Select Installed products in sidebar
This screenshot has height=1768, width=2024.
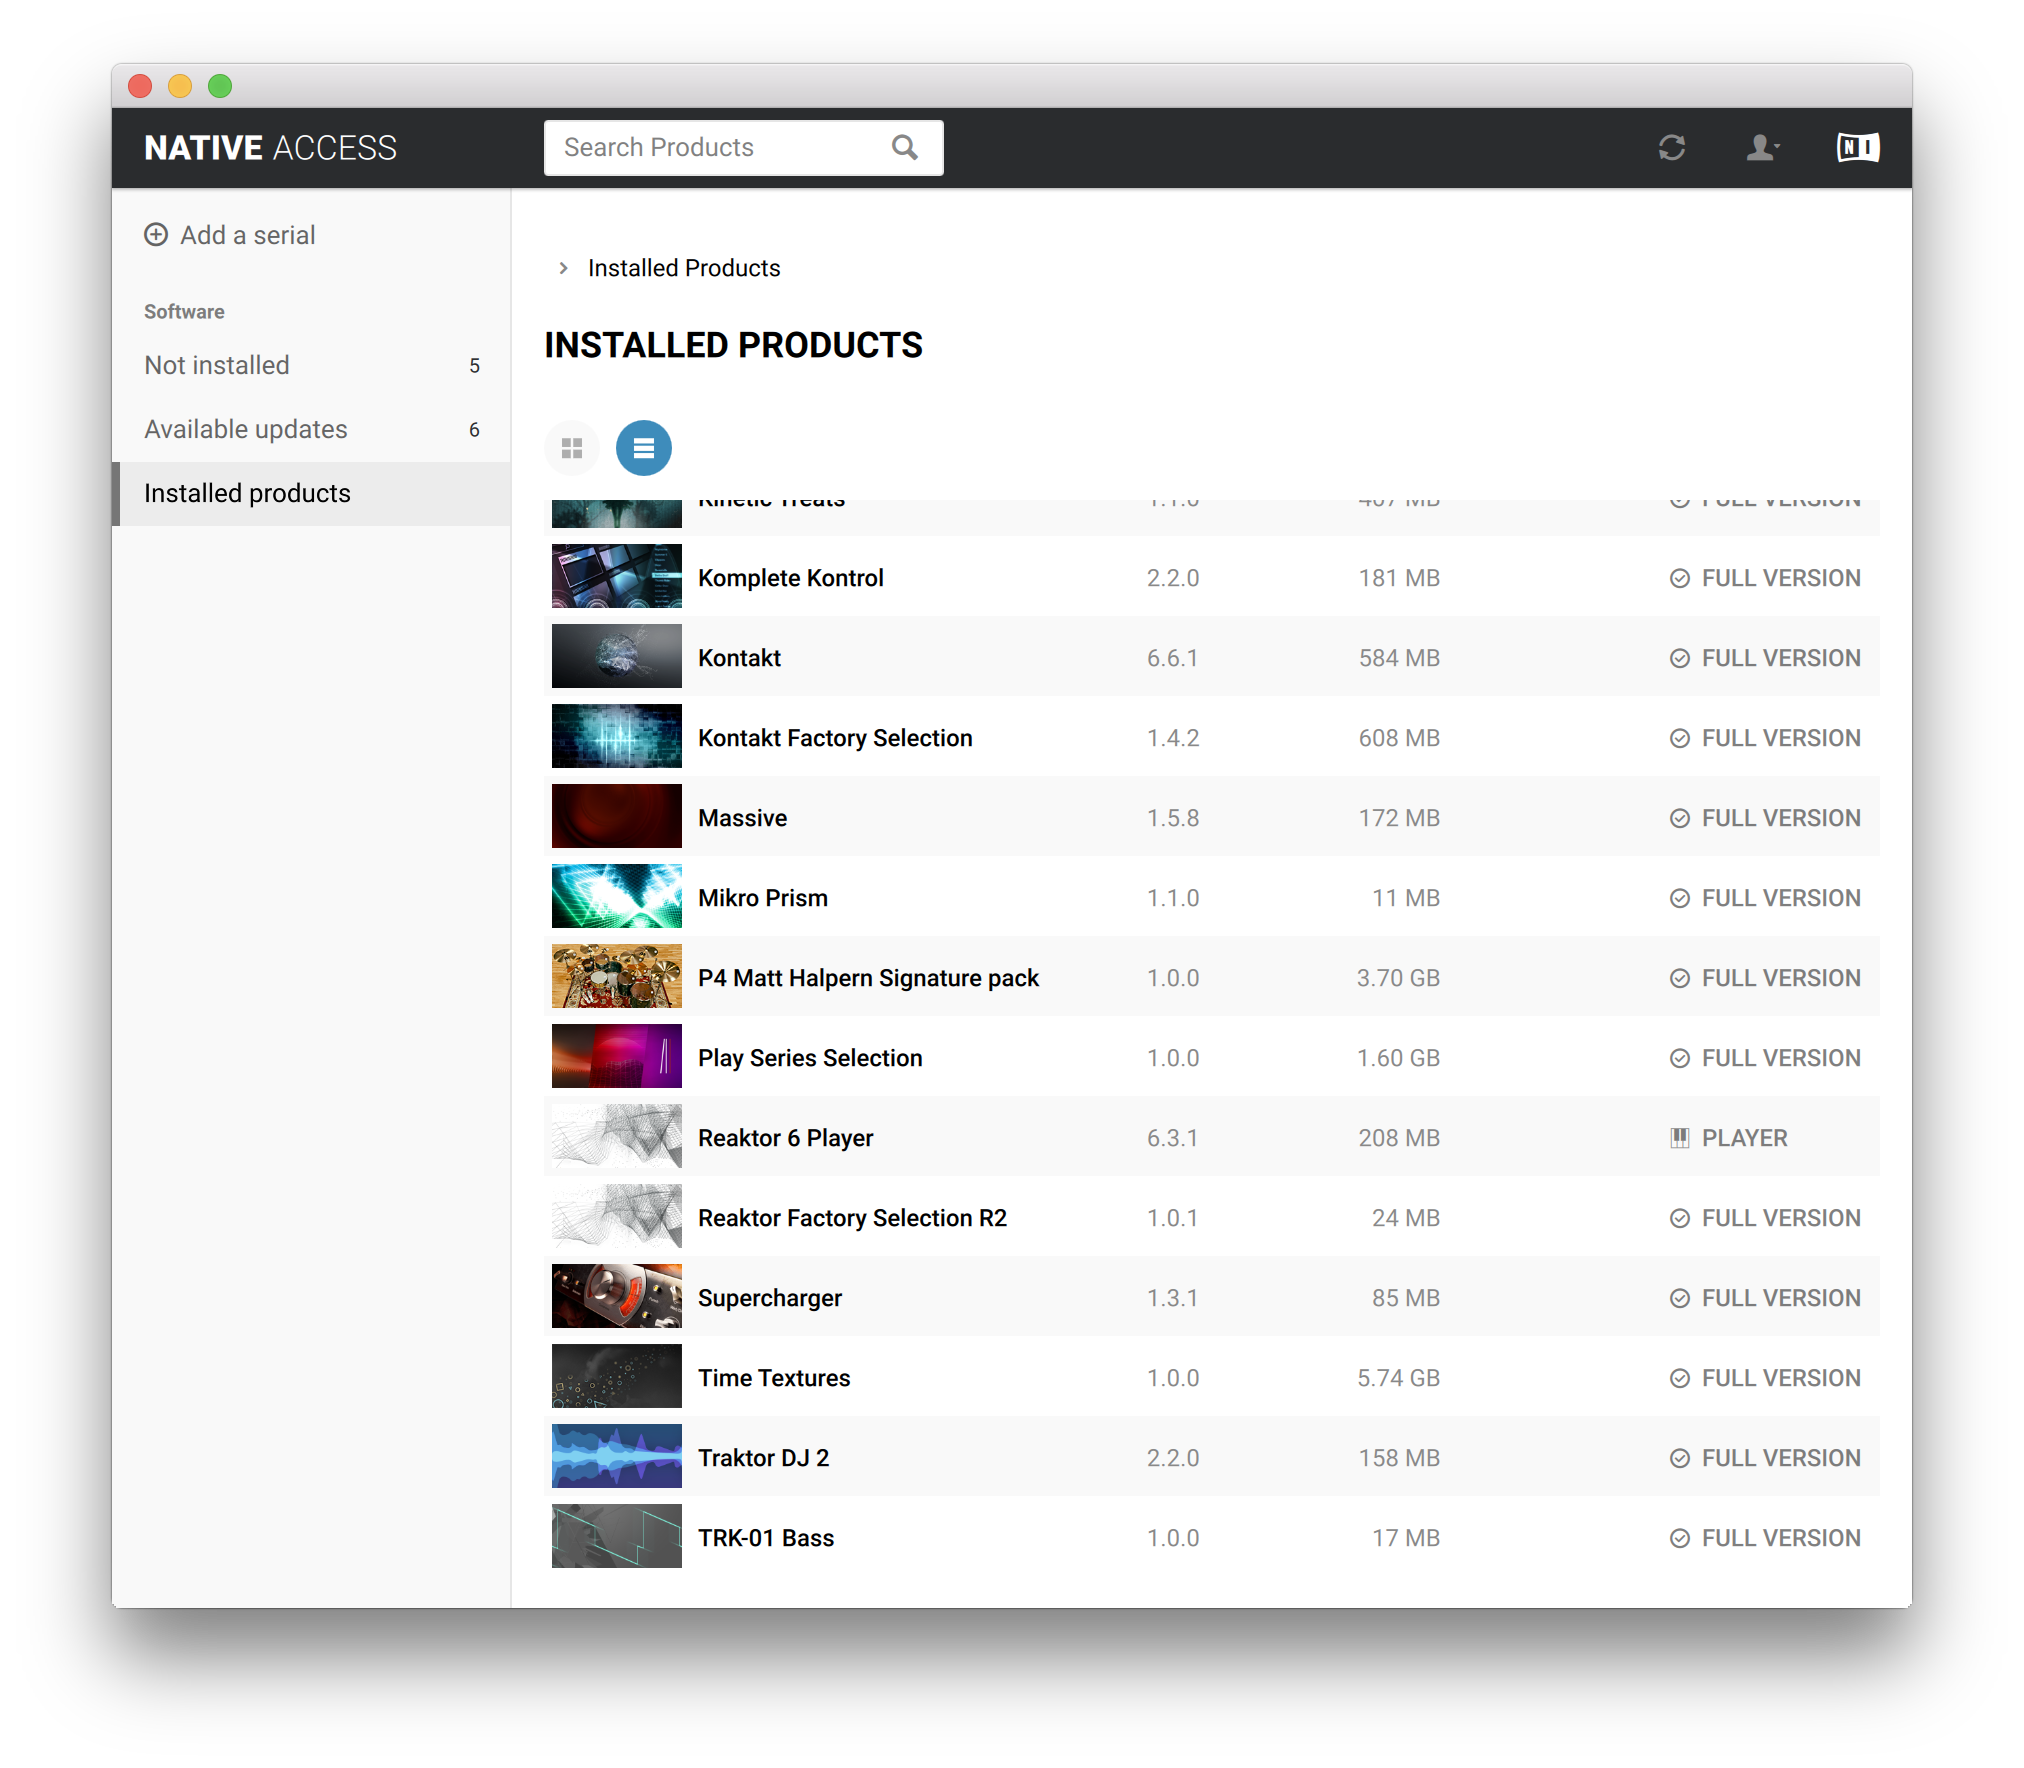[247, 493]
